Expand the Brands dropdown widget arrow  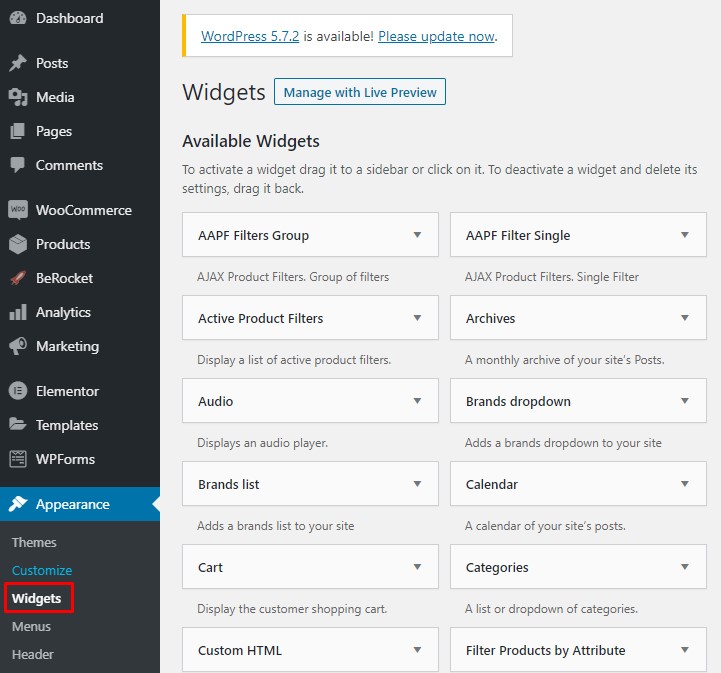[x=685, y=401]
